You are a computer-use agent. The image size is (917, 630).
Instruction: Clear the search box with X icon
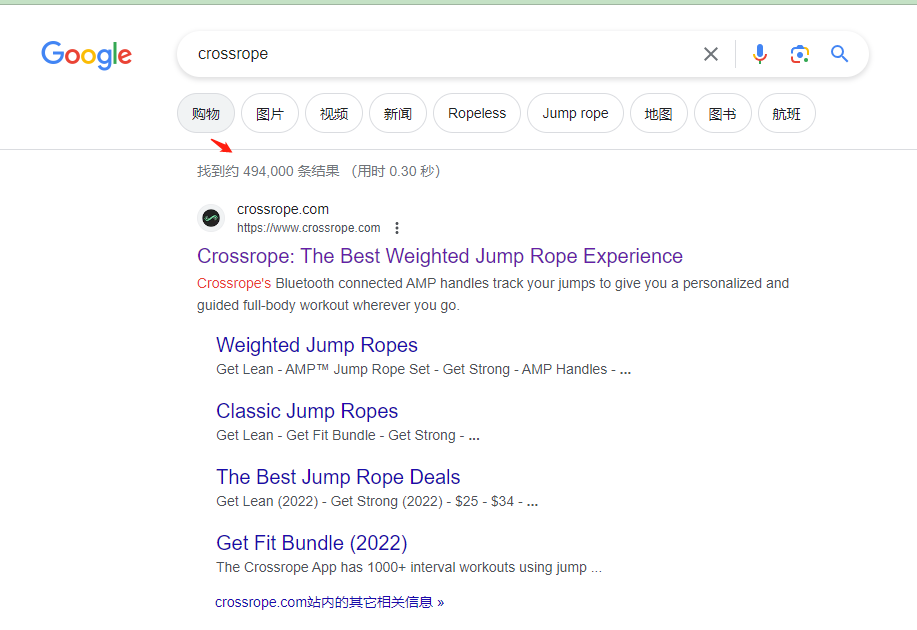pyautogui.click(x=710, y=54)
